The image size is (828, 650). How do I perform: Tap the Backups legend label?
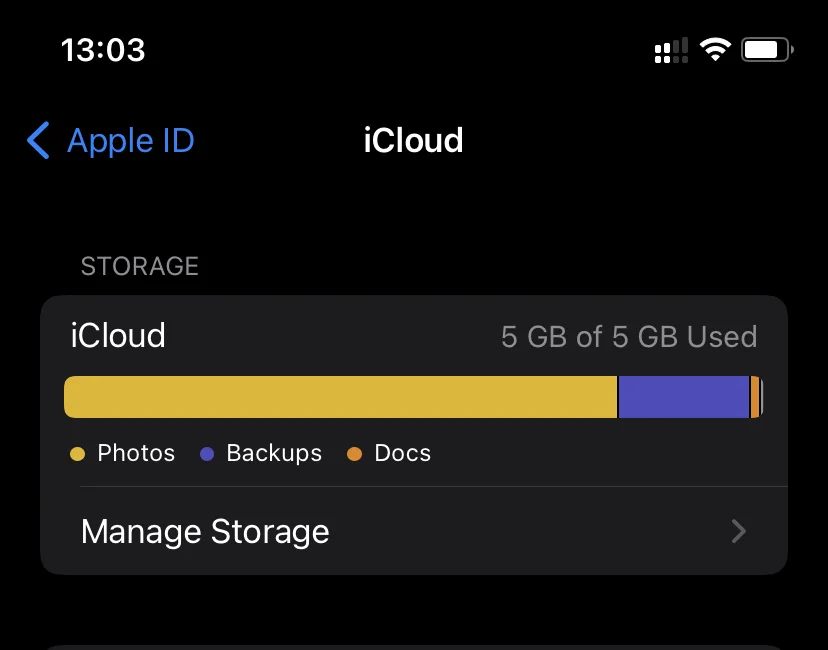tap(274, 454)
